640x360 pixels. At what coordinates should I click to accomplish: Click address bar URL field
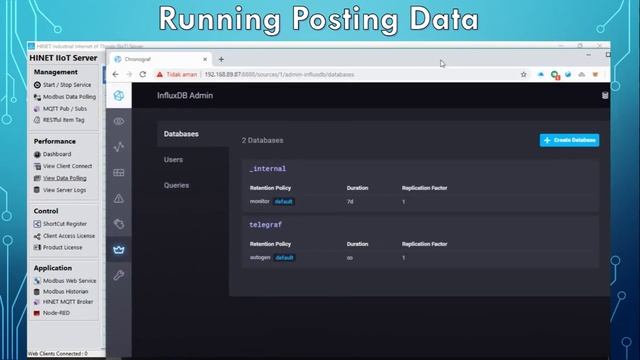(279, 74)
